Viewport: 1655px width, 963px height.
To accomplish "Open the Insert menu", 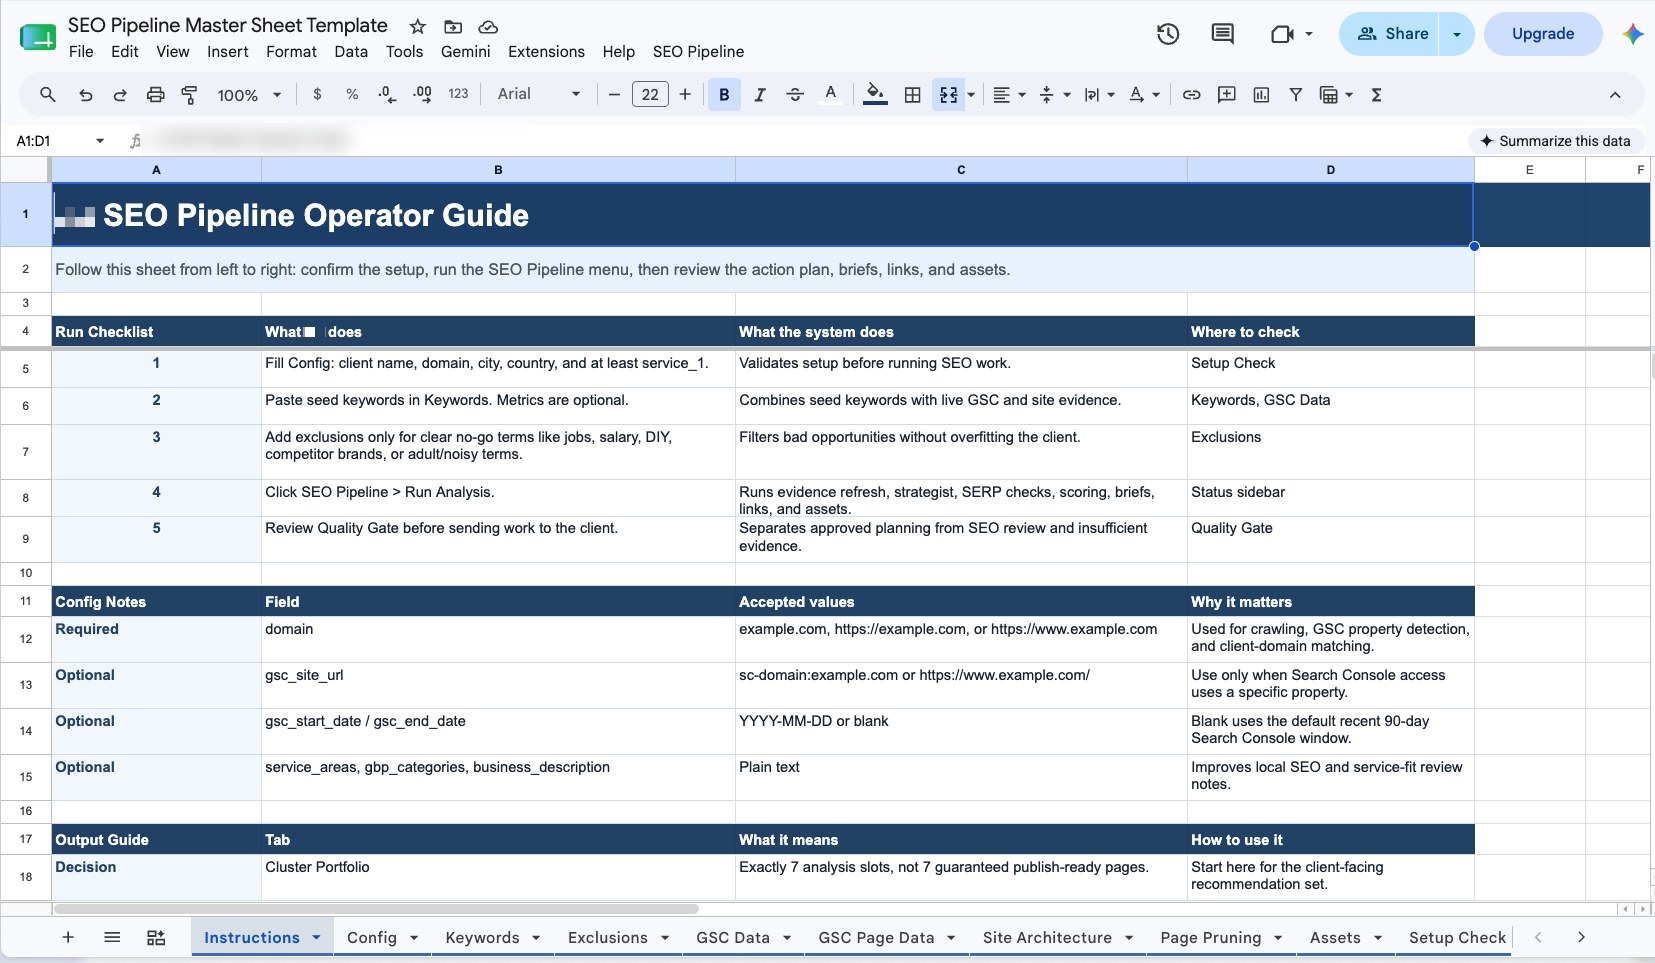I will tap(228, 52).
